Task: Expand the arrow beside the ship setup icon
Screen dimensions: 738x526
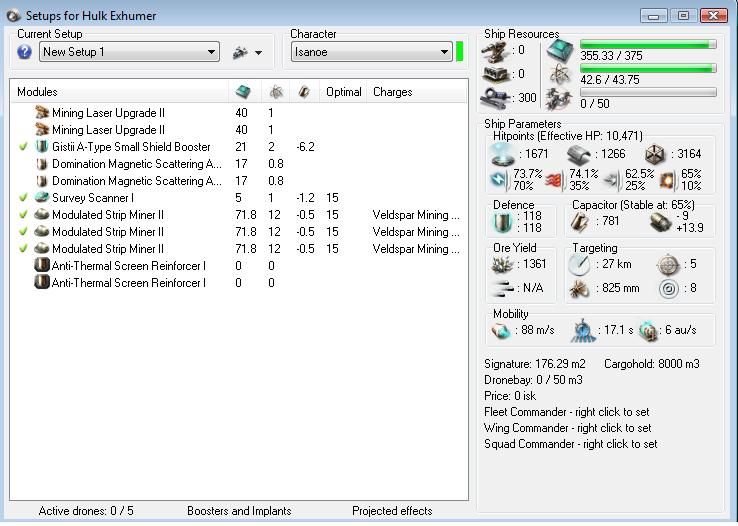Action: click(x=259, y=53)
